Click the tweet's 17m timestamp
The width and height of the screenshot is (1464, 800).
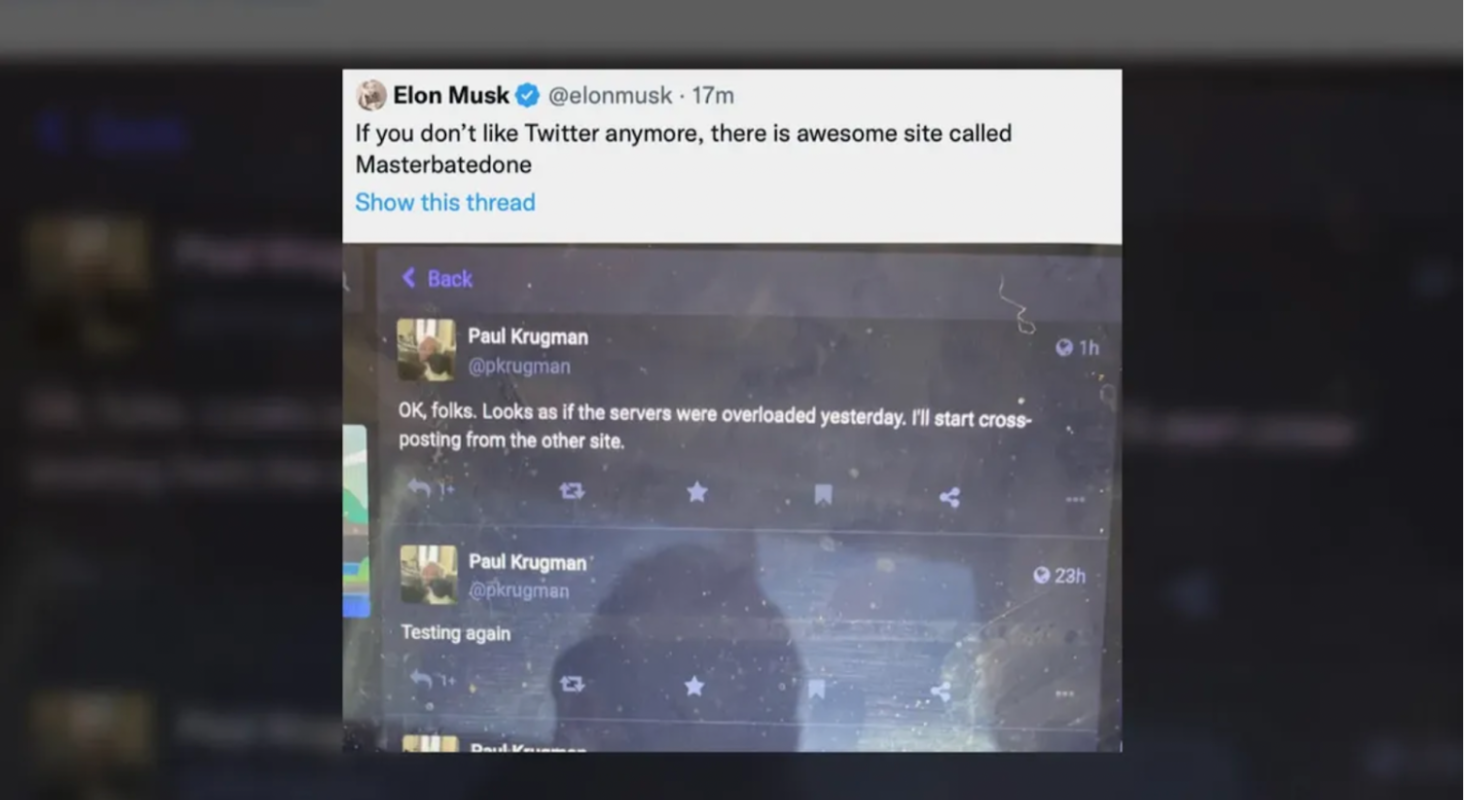(x=713, y=96)
